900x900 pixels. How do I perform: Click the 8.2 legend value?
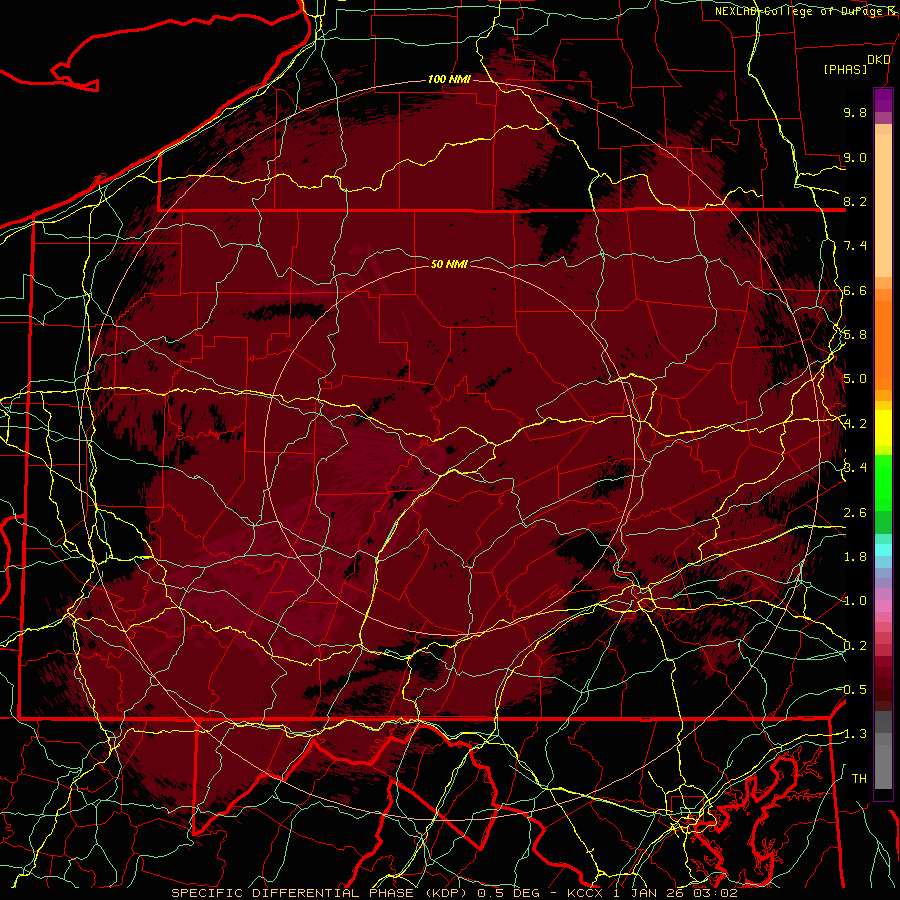pos(855,201)
